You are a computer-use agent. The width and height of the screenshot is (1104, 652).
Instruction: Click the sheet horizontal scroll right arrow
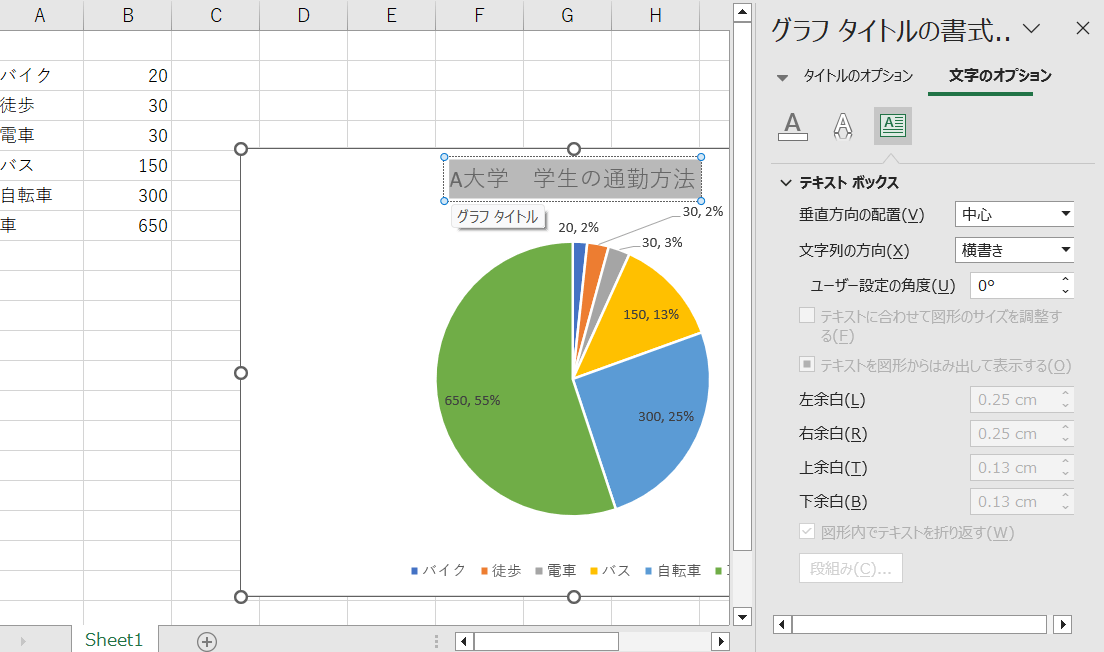[720, 641]
